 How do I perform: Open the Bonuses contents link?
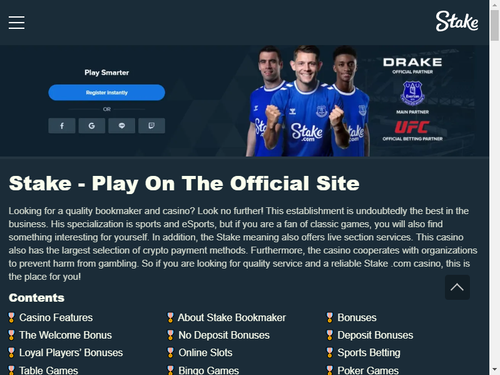(x=357, y=318)
